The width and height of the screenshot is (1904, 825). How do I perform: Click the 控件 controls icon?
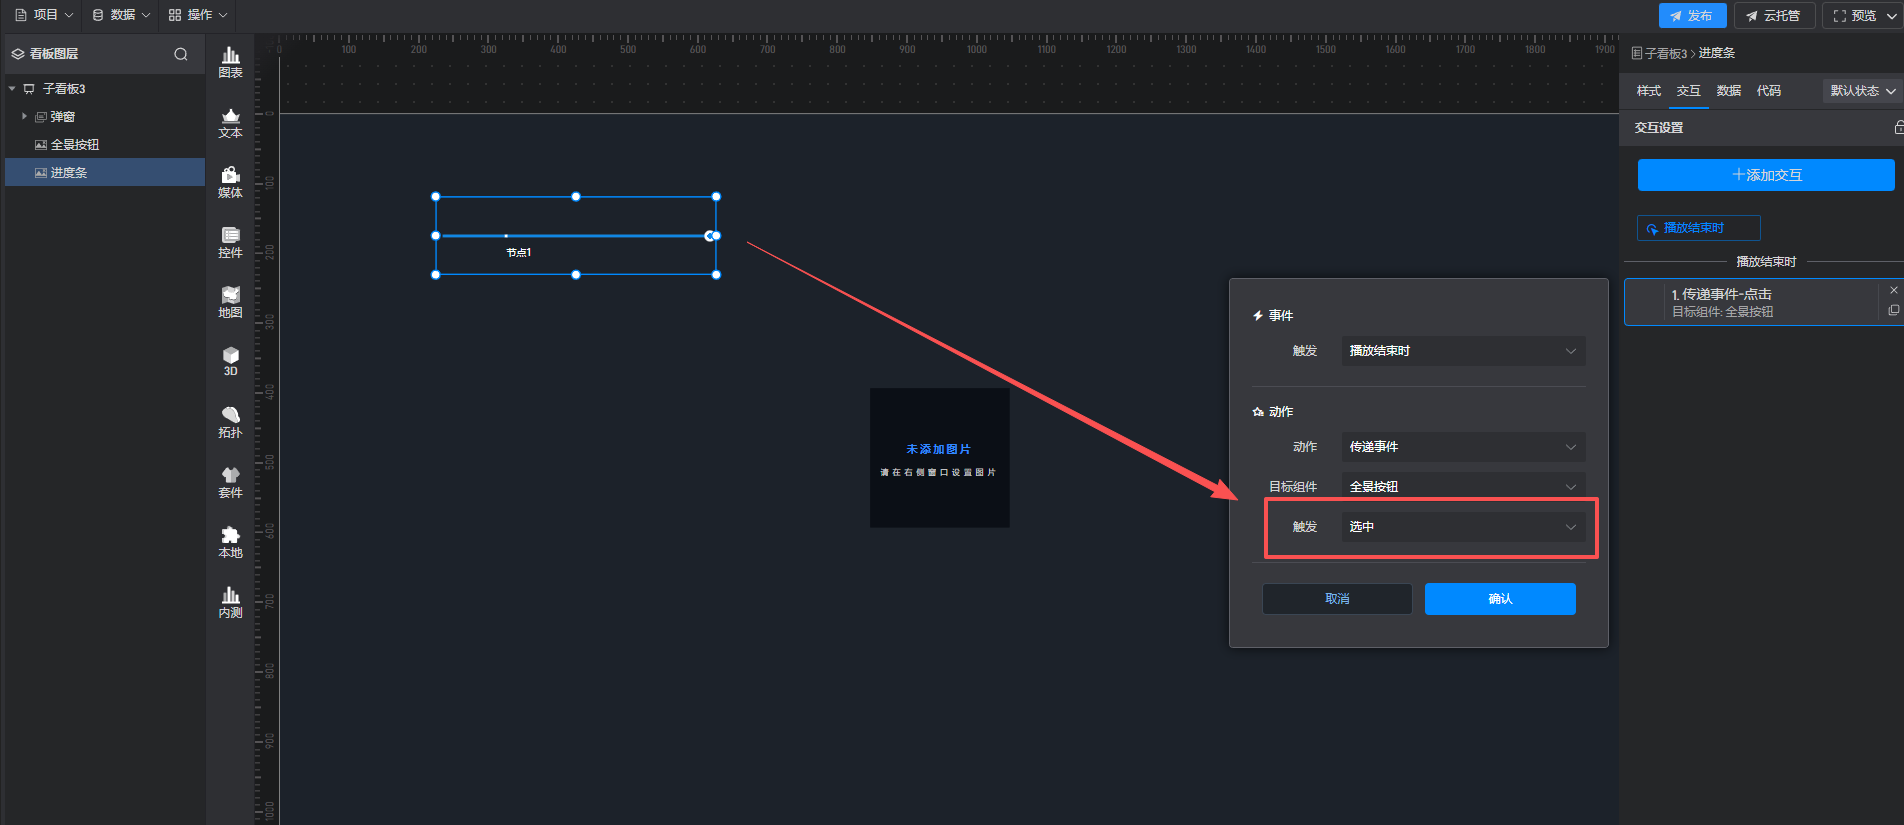click(x=230, y=243)
